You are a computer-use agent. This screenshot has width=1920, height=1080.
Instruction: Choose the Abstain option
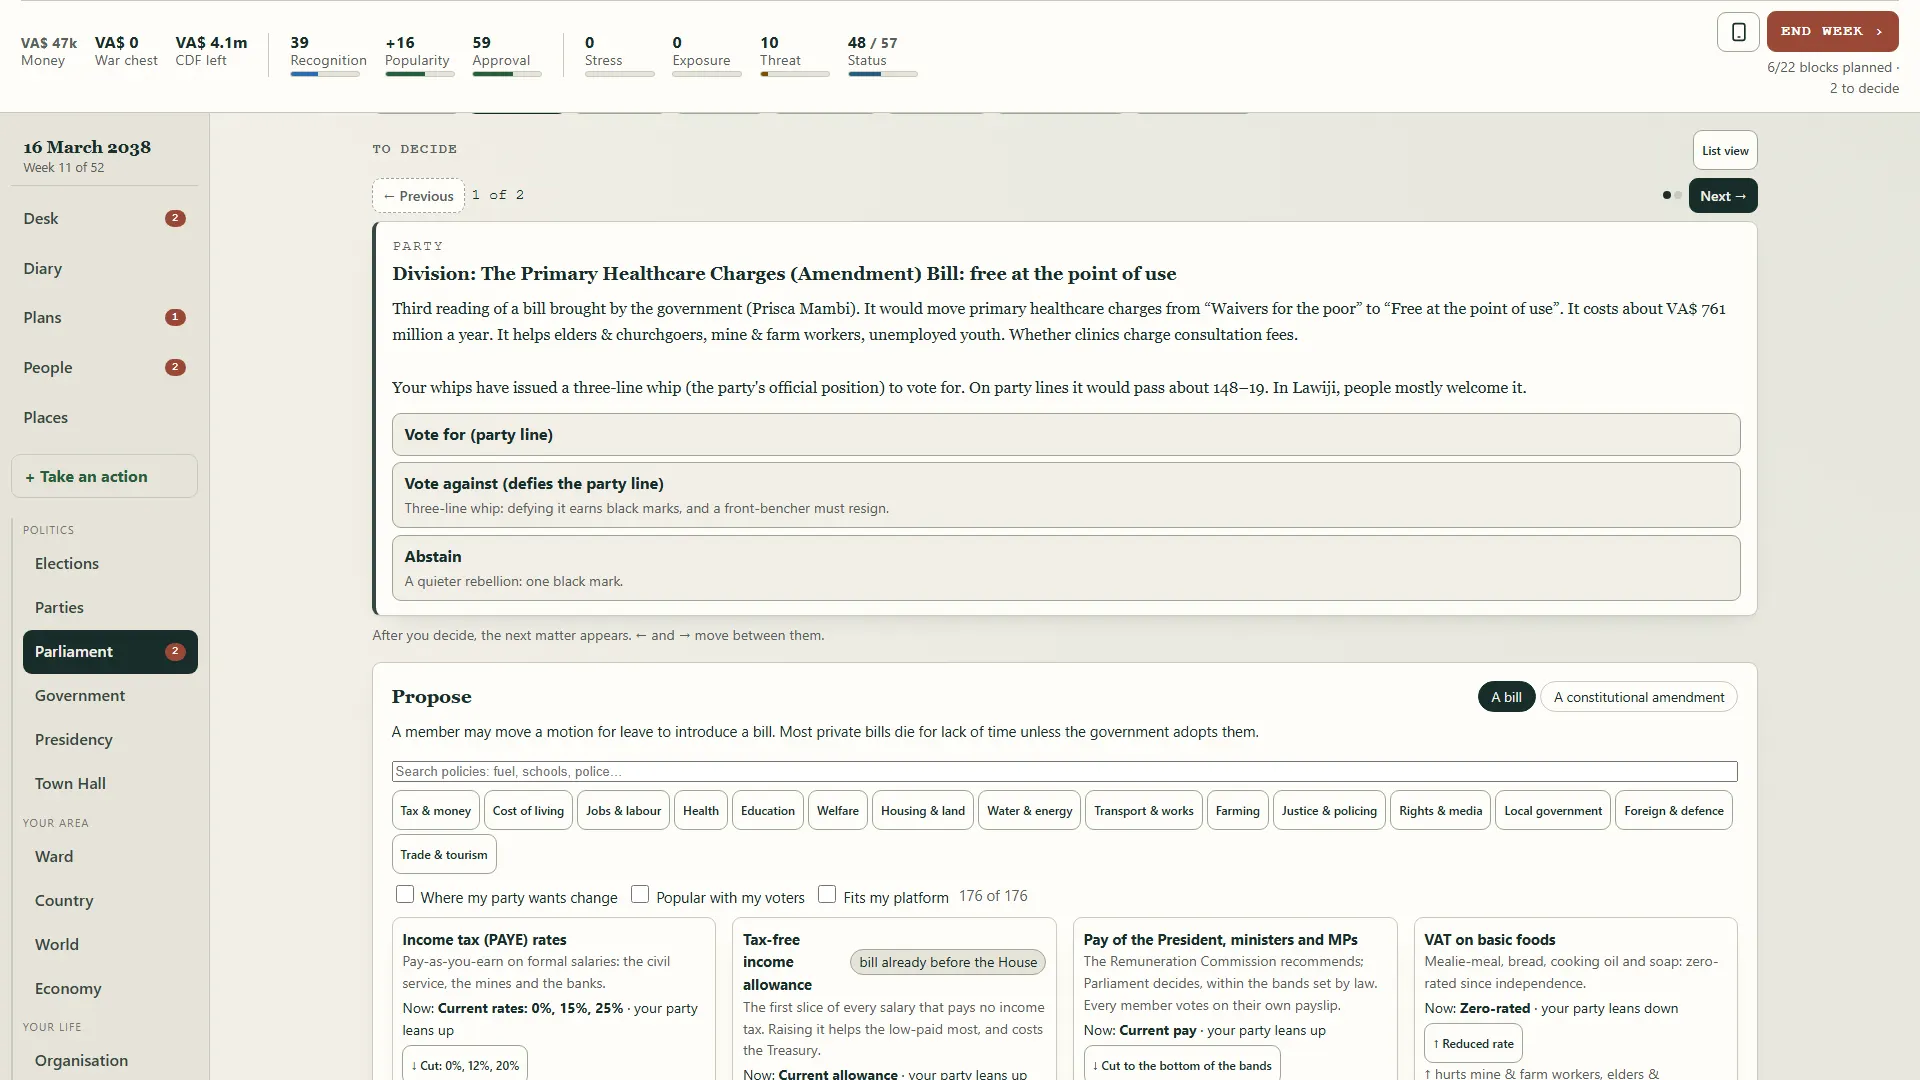pyautogui.click(x=1066, y=568)
